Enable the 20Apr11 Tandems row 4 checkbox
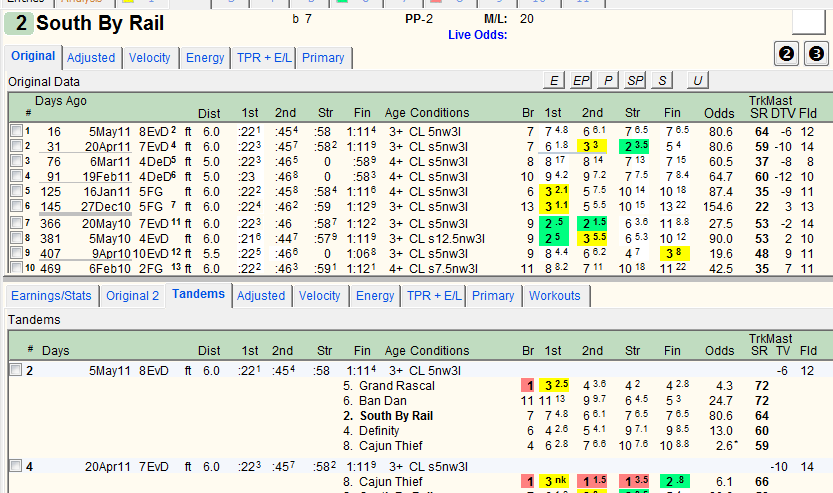This screenshot has height=493, width=833. point(16,466)
